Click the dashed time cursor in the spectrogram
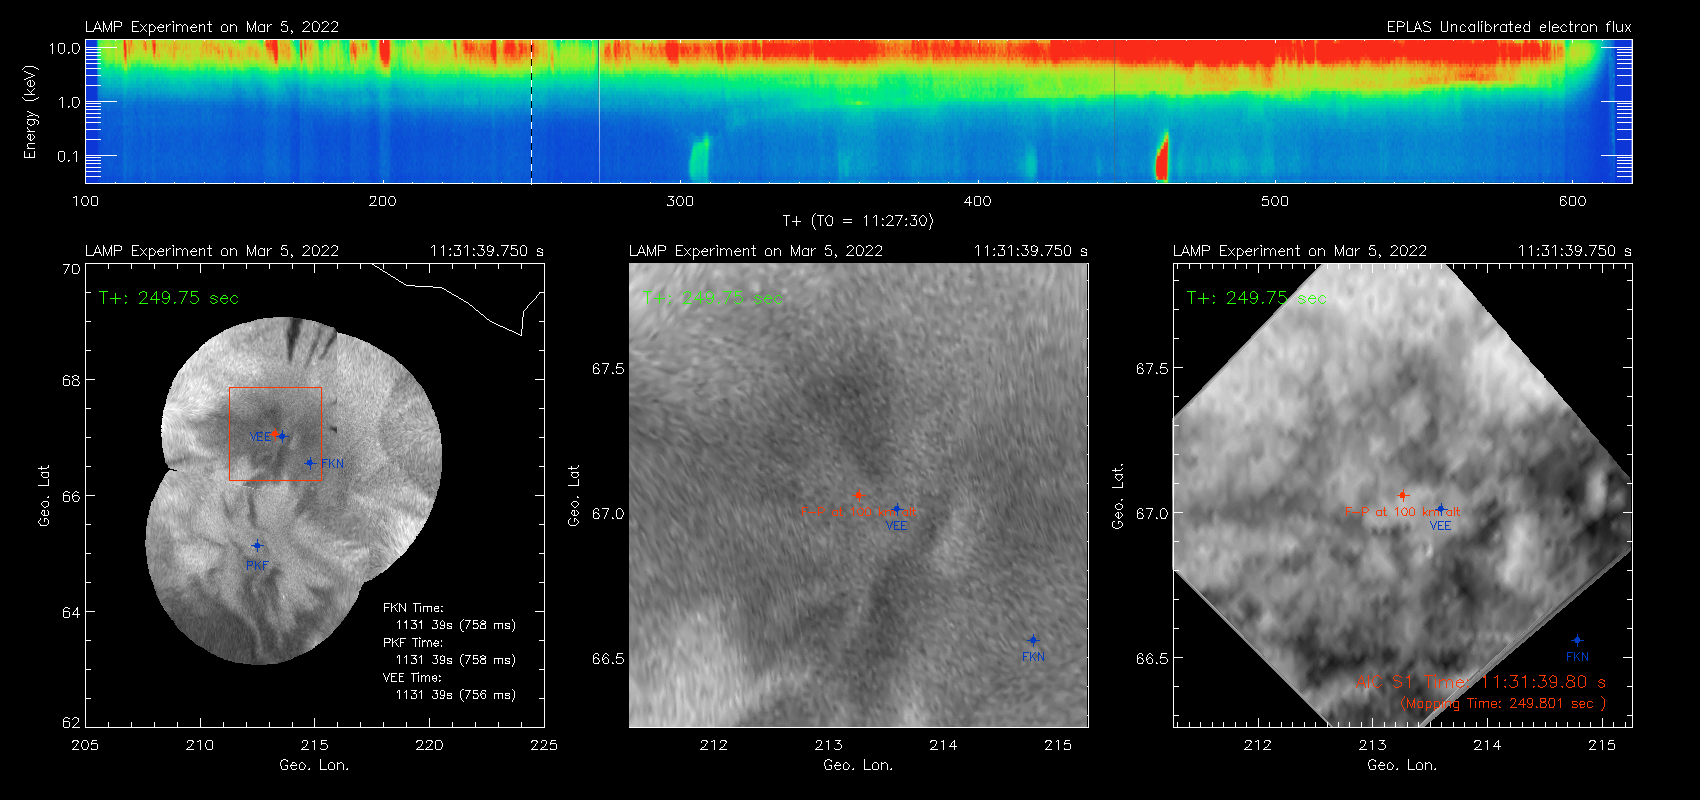The height and width of the screenshot is (800, 1700). [531, 111]
